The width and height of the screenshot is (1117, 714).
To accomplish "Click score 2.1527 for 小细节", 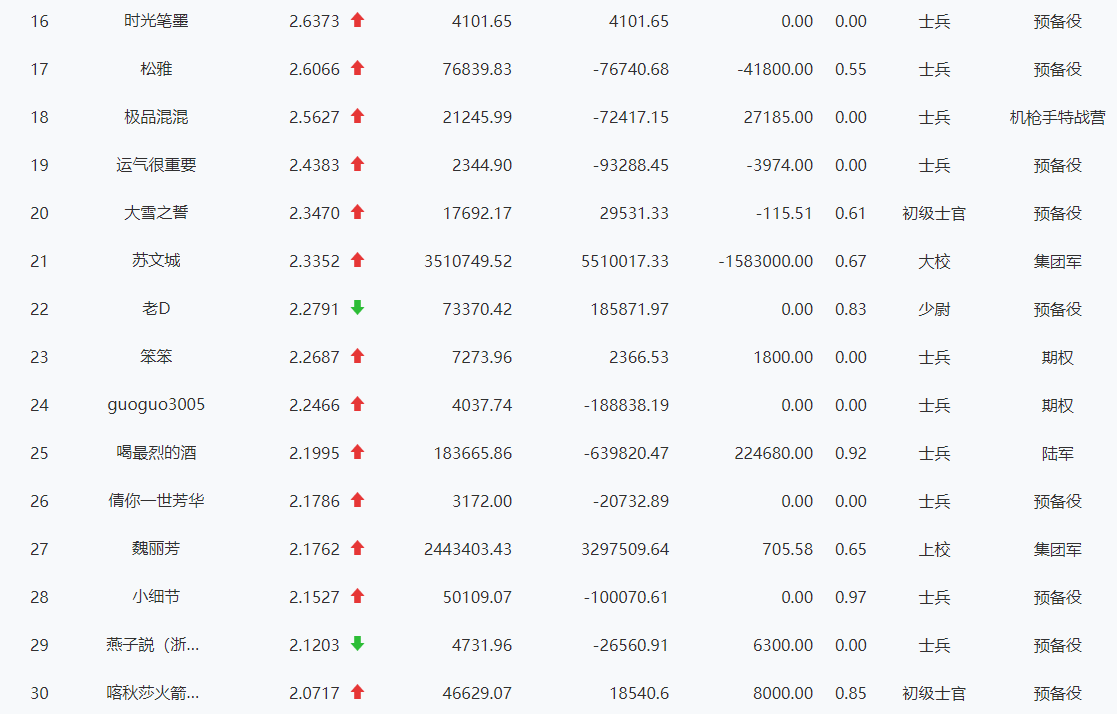I will point(314,597).
